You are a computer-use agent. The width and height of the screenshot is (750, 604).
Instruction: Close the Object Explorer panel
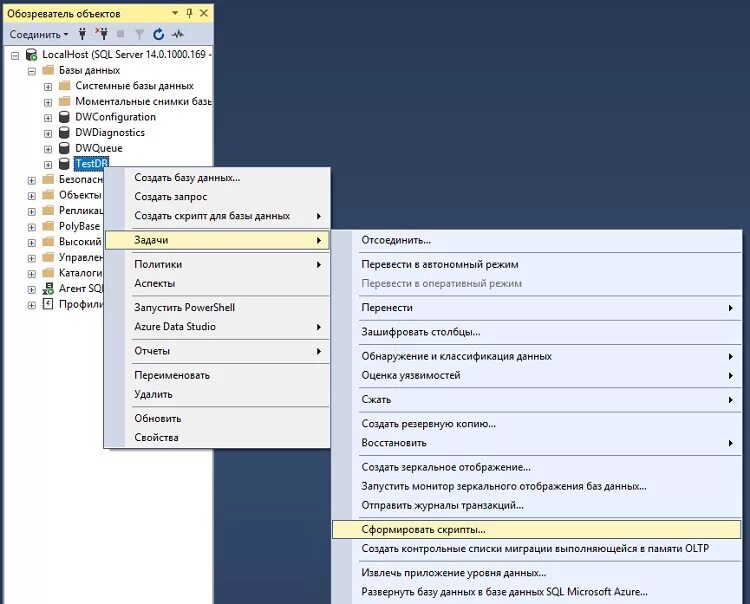pos(204,13)
